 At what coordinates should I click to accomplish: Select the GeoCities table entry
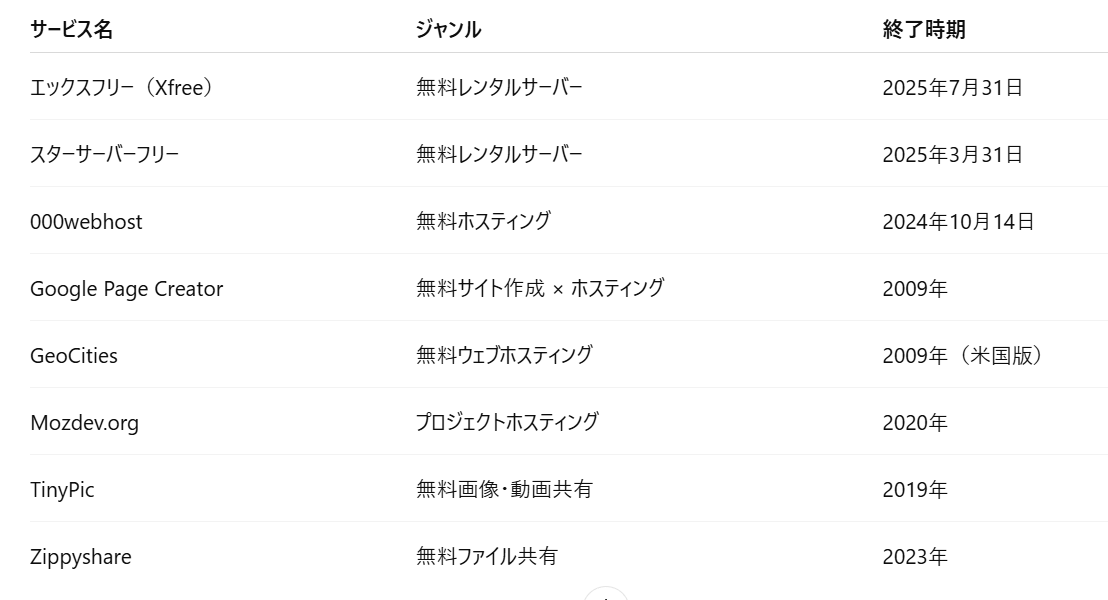[74, 356]
